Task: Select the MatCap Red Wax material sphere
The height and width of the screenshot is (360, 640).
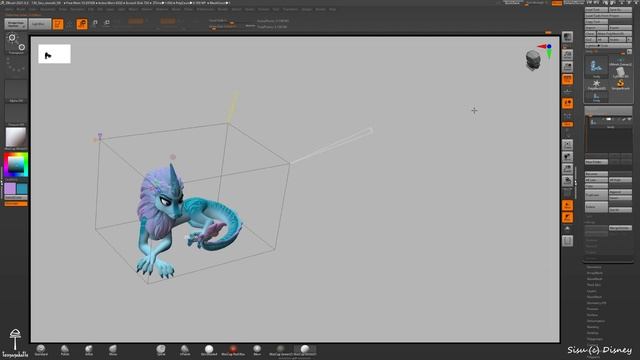Action: (233, 350)
